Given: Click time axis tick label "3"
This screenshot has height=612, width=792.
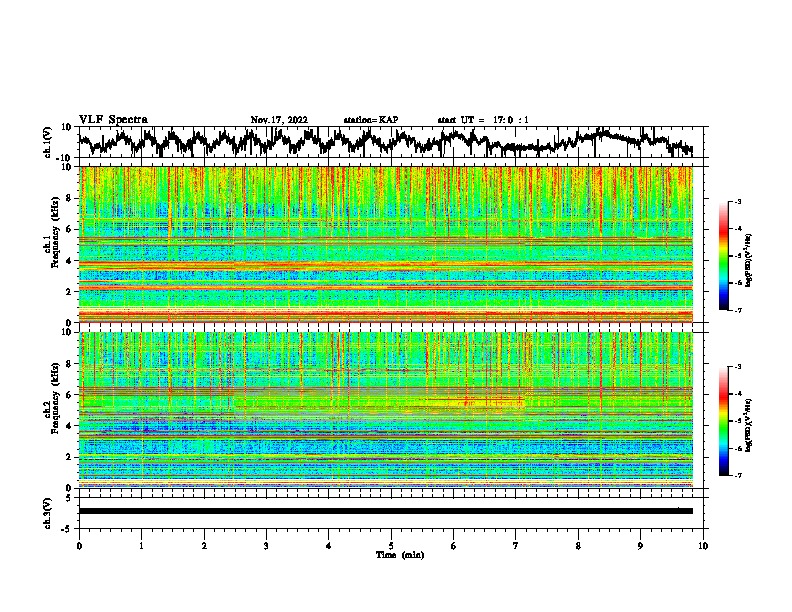Looking at the screenshot, I should pos(266,546).
